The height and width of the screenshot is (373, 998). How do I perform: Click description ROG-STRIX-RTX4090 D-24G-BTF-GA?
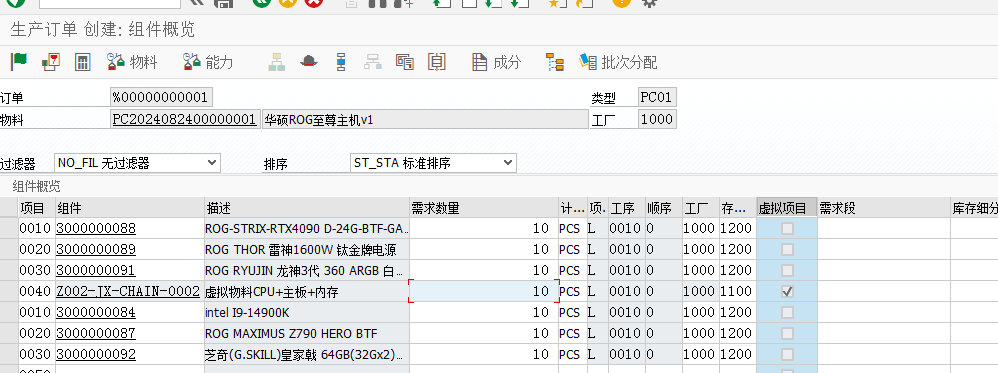coord(307,228)
